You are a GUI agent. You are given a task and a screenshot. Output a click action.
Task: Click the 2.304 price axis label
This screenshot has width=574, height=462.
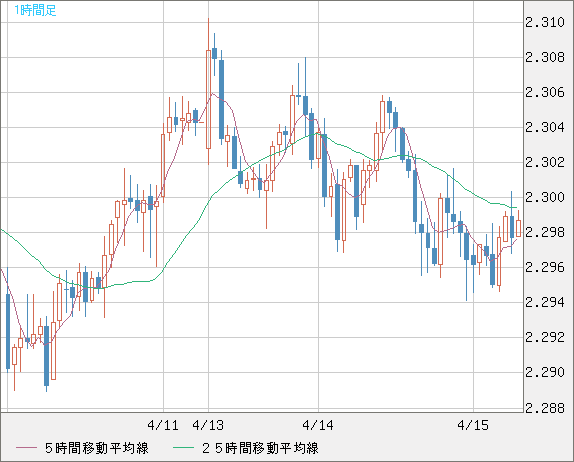coord(545,127)
